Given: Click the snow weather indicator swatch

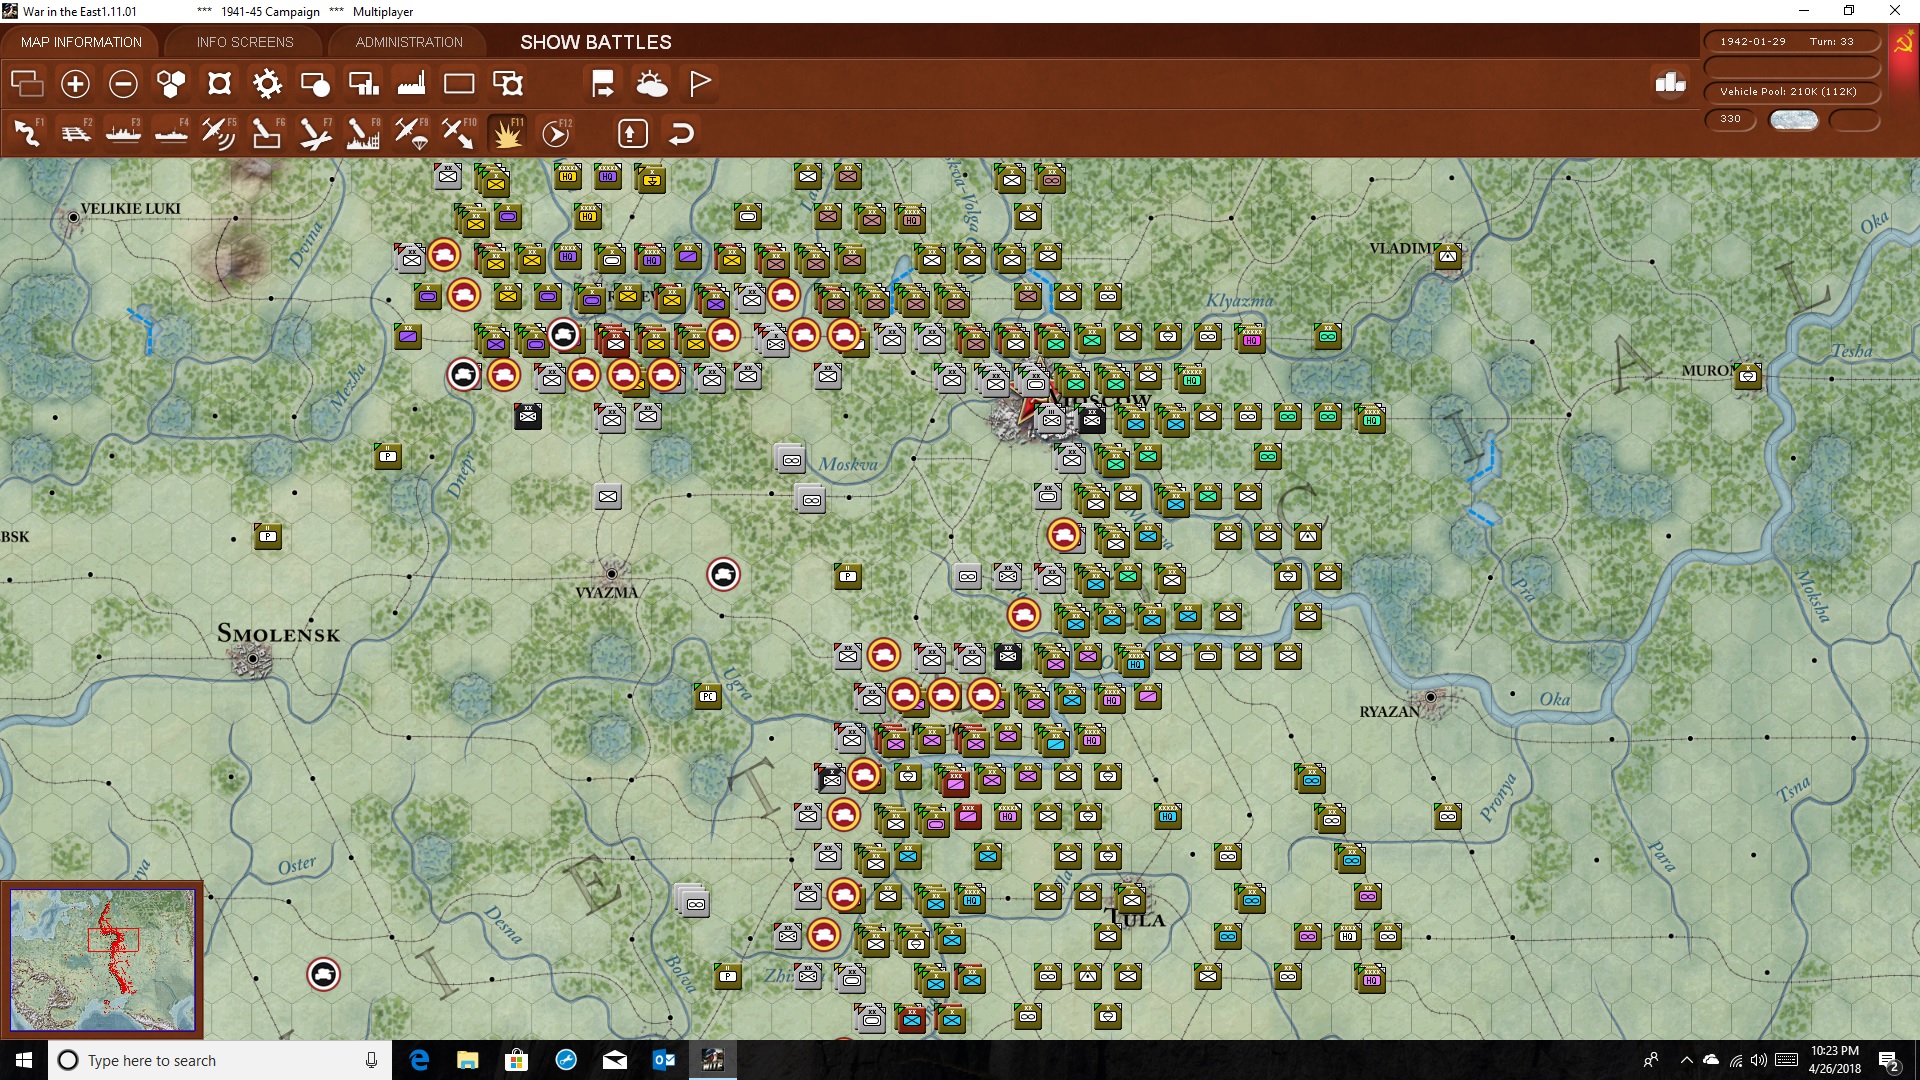Looking at the screenshot, I should pyautogui.click(x=1793, y=120).
